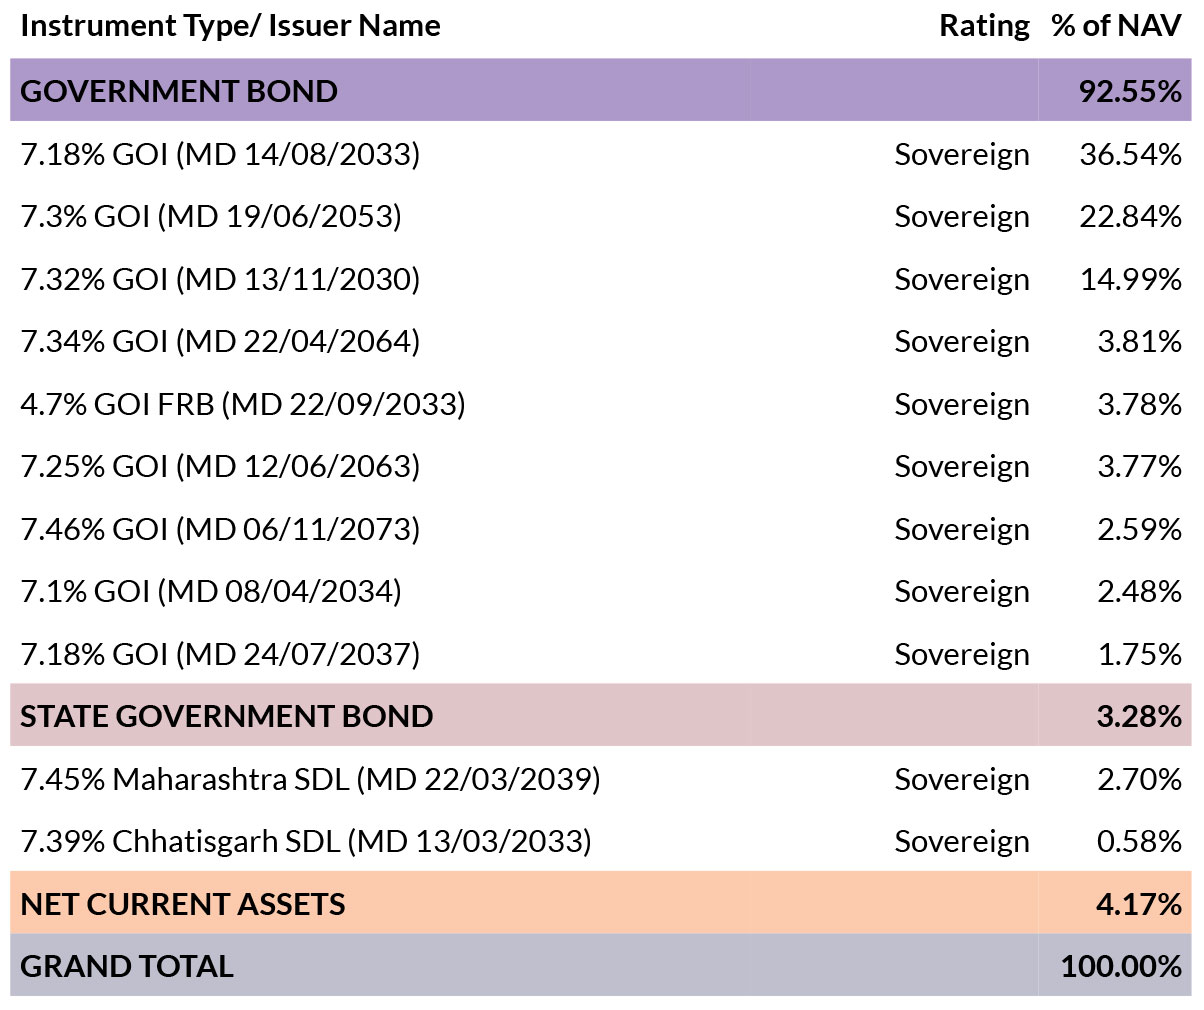The image size is (1204, 1010).
Task: Select the GOVERNMENT BOND header row
Action: click(x=601, y=90)
